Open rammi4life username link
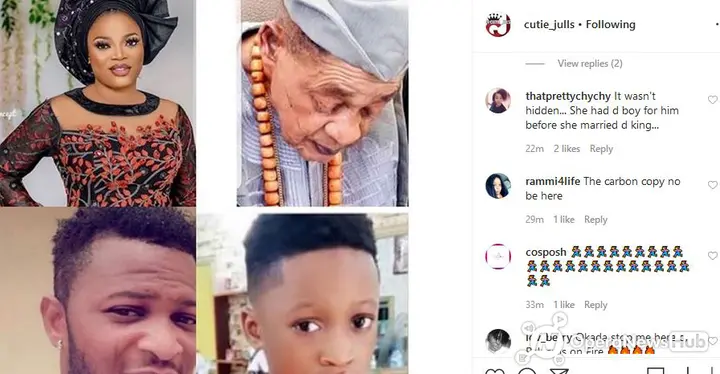Screen dimensions: 720x374 click(553, 181)
